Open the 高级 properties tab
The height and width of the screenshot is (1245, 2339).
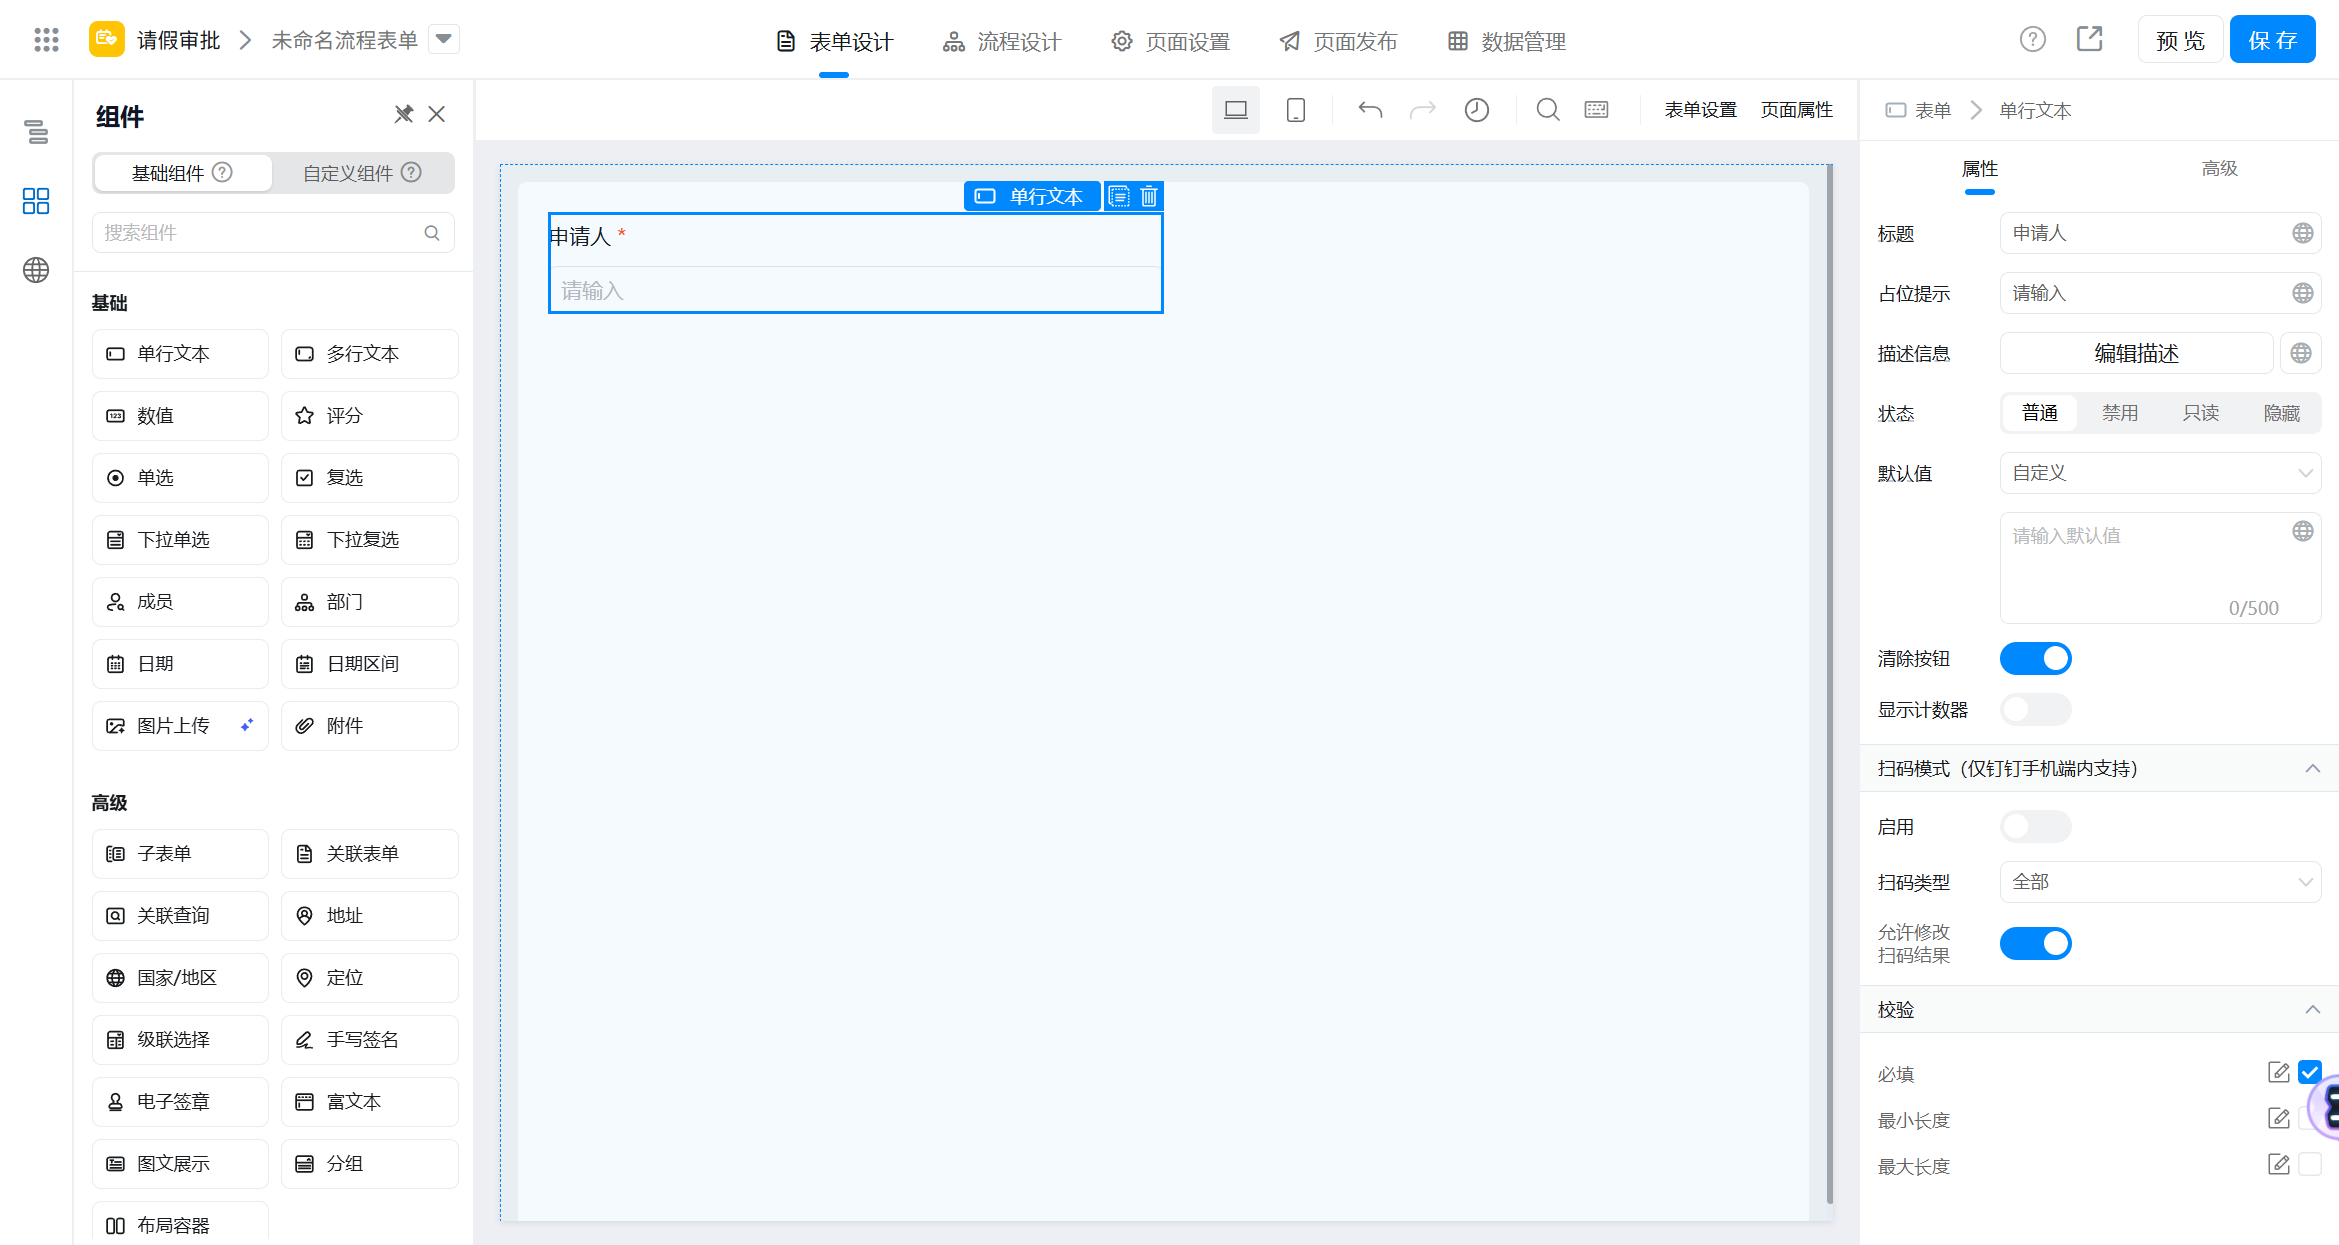pos(2219,169)
